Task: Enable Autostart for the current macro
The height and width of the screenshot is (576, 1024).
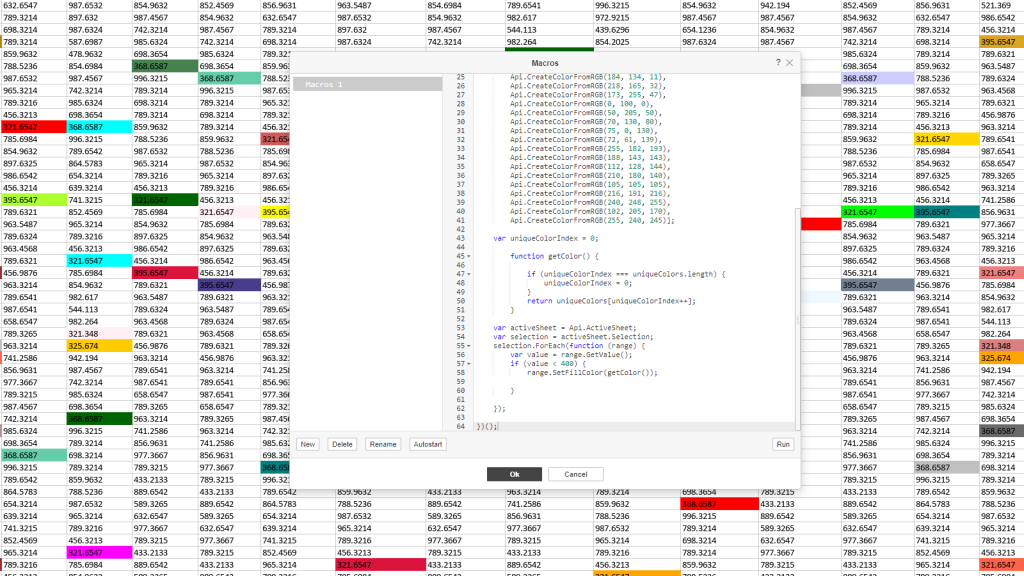Action: point(428,444)
